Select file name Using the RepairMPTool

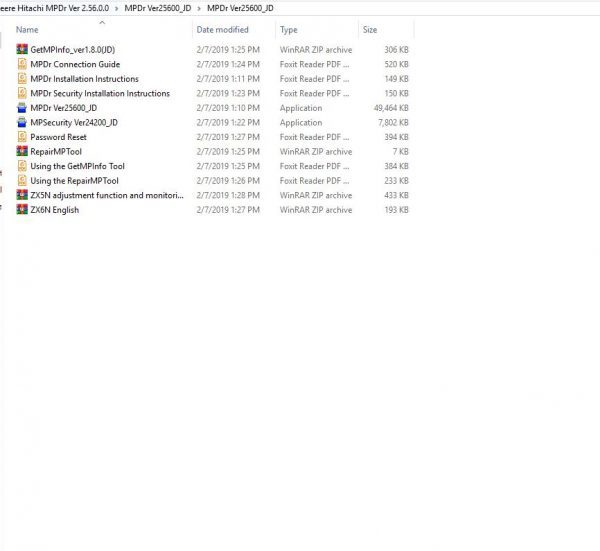(x=74, y=181)
